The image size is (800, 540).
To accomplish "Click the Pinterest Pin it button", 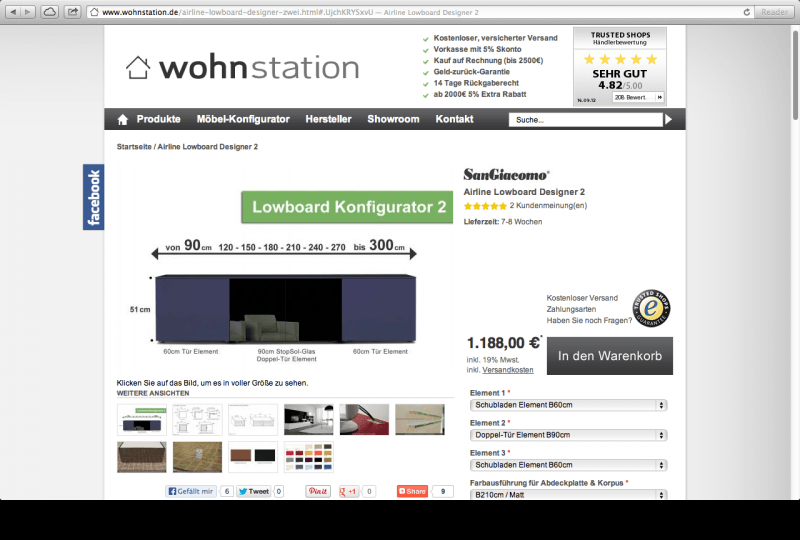I will click(x=318, y=491).
